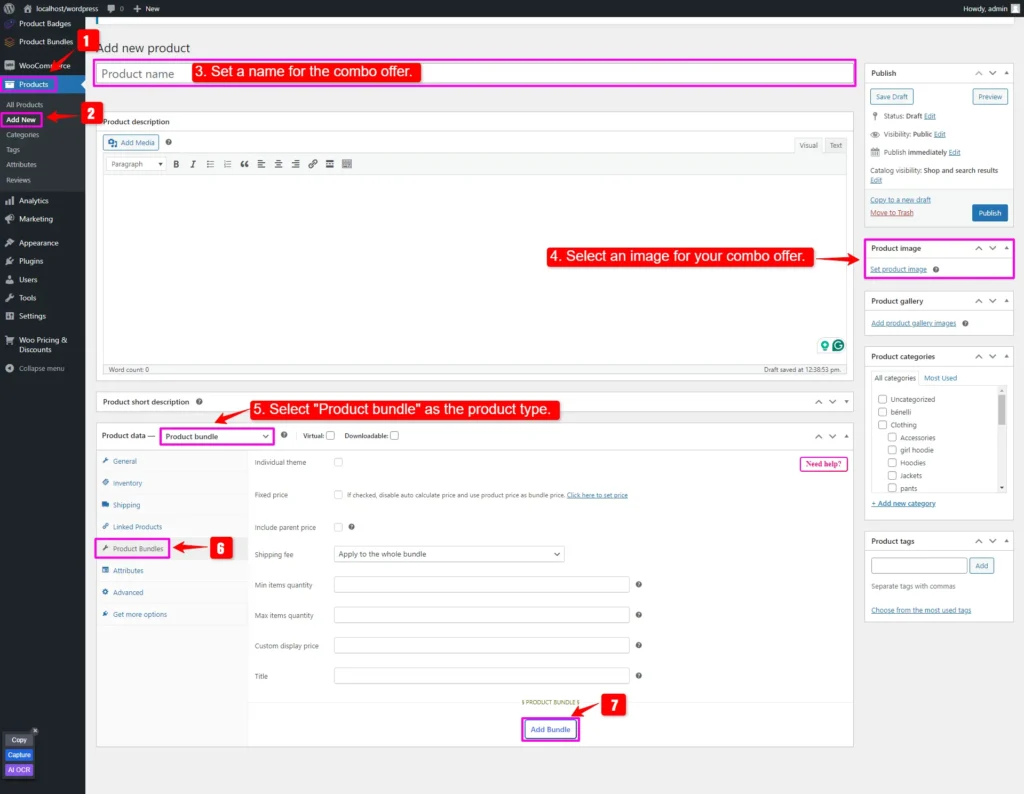1024x794 pixels.
Task: Click the Save Draft button
Action: (890, 96)
